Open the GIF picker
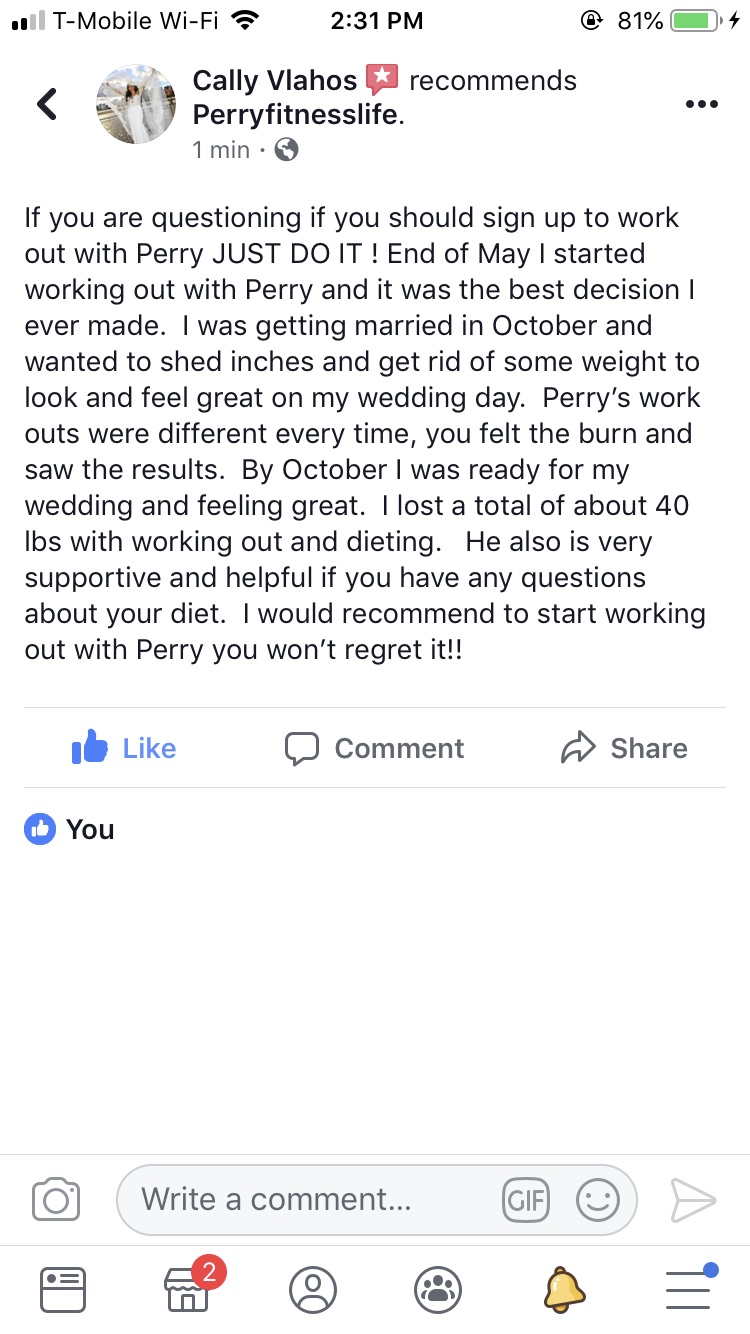 (526, 1199)
